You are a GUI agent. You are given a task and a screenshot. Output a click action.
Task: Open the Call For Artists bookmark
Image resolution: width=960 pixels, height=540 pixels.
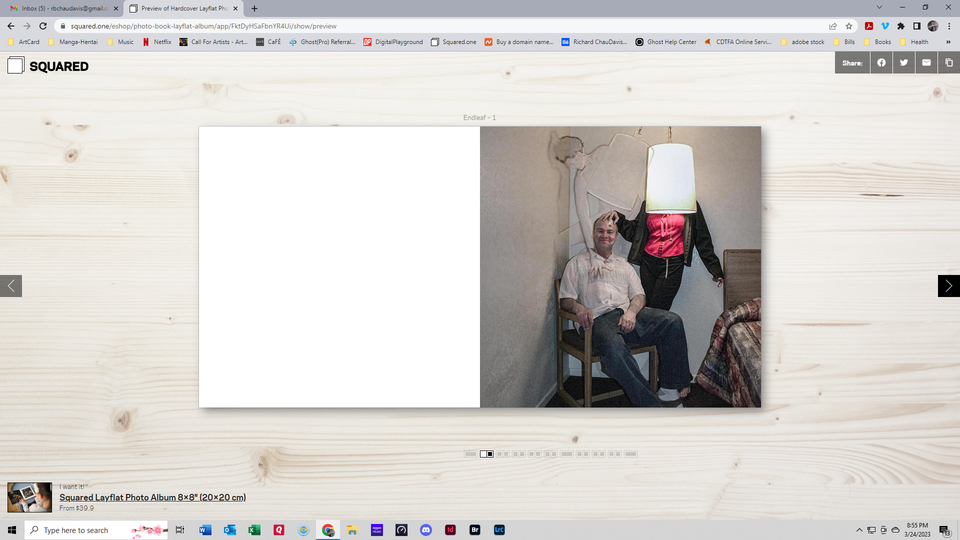(x=213, y=42)
